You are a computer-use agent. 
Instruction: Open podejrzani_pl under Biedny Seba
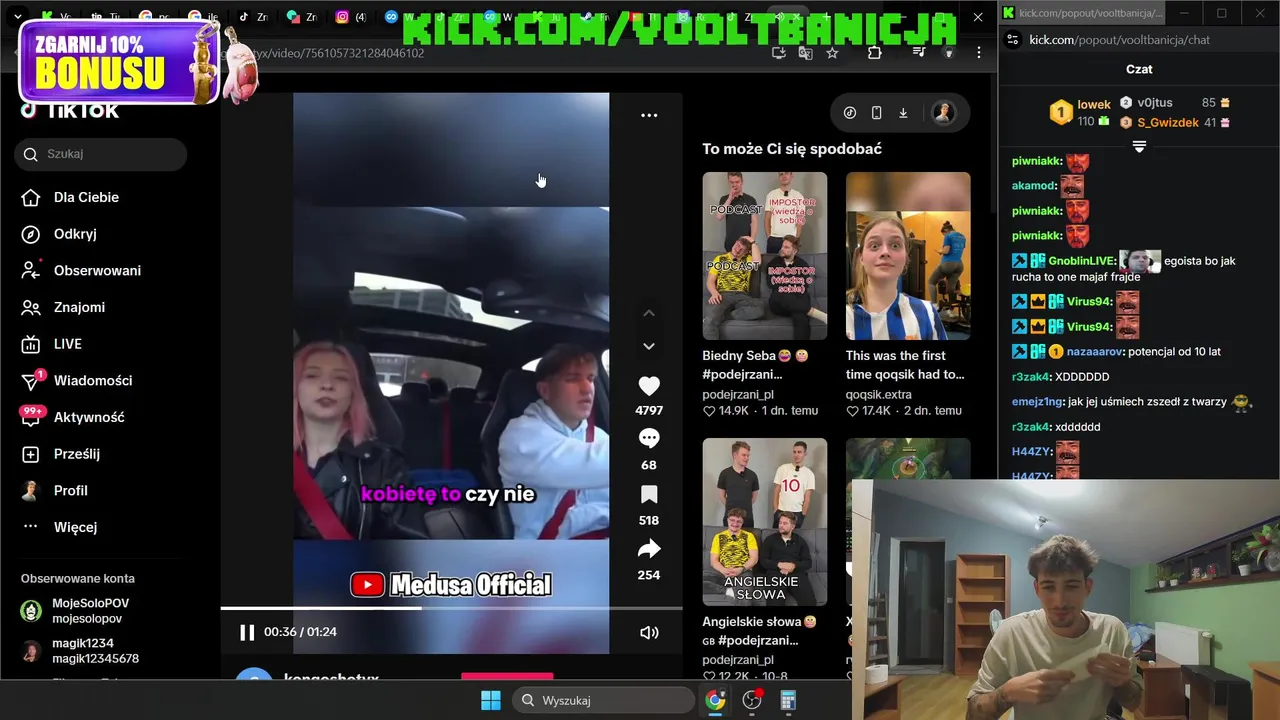coord(738,394)
